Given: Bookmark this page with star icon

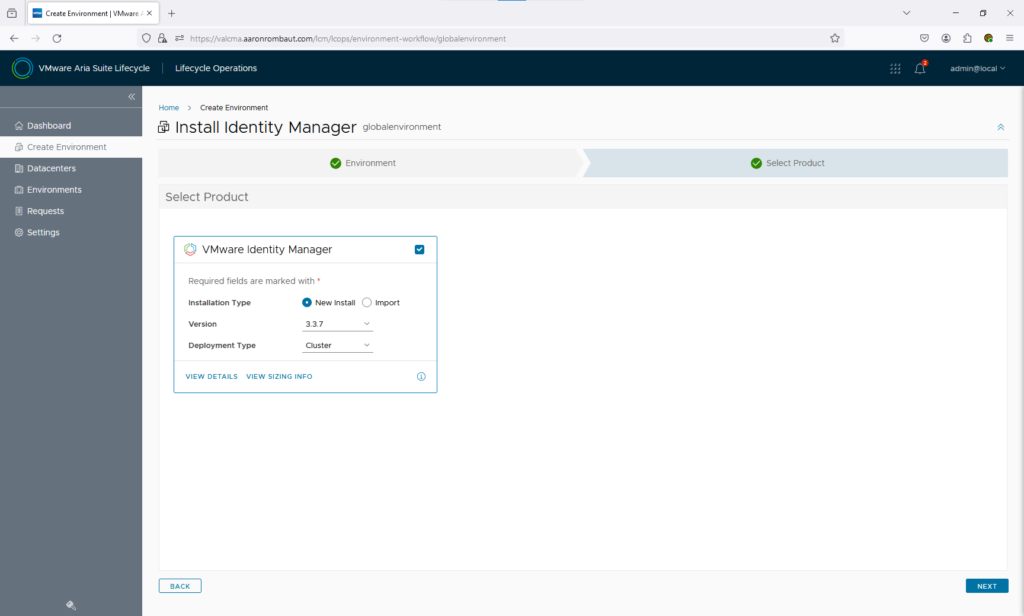Looking at the screenshot, I should [x=835, y=38].
